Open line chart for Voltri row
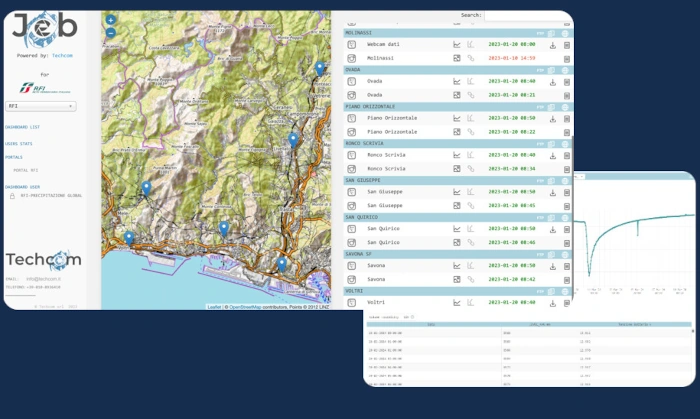The image size is (700, 419). [457, 303]
